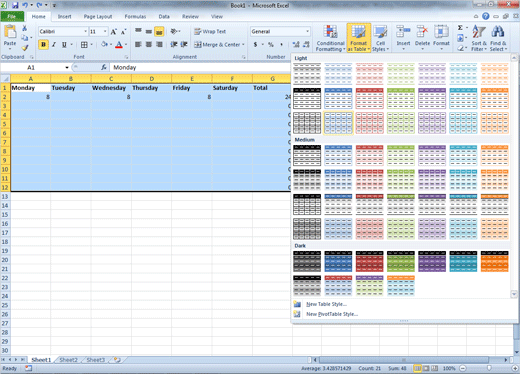Image resolution: width=520 pixels, height=374 pixels.
Task: Open the Sheet2 worksheet tab
Action: (68, 360)
